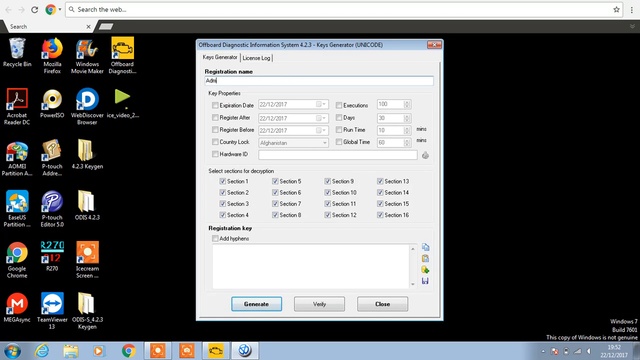Open a new browser tab
640x360 pixels.
point(106,27)
